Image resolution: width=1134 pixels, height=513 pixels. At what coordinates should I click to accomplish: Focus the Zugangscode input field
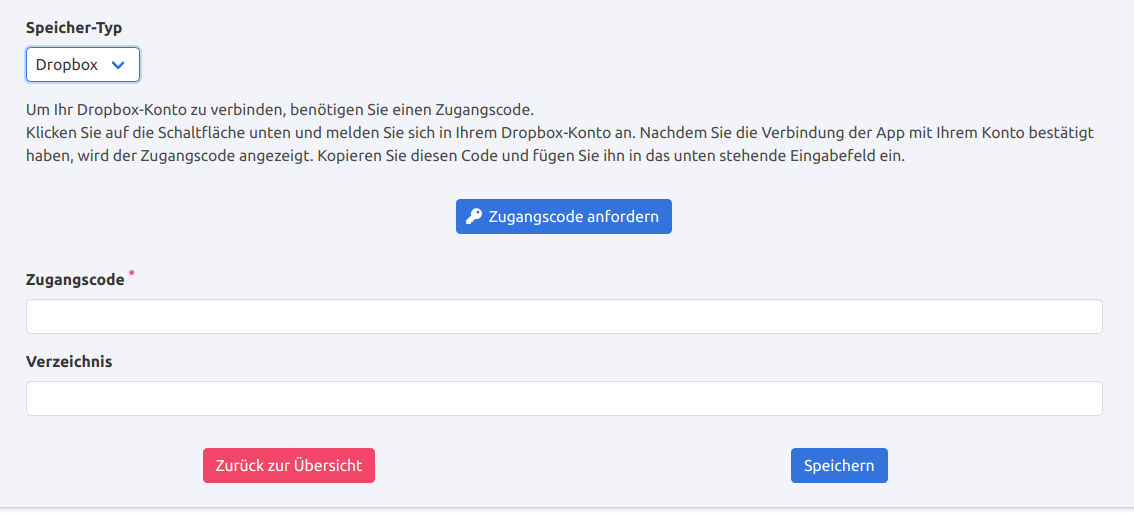point(564,317)
